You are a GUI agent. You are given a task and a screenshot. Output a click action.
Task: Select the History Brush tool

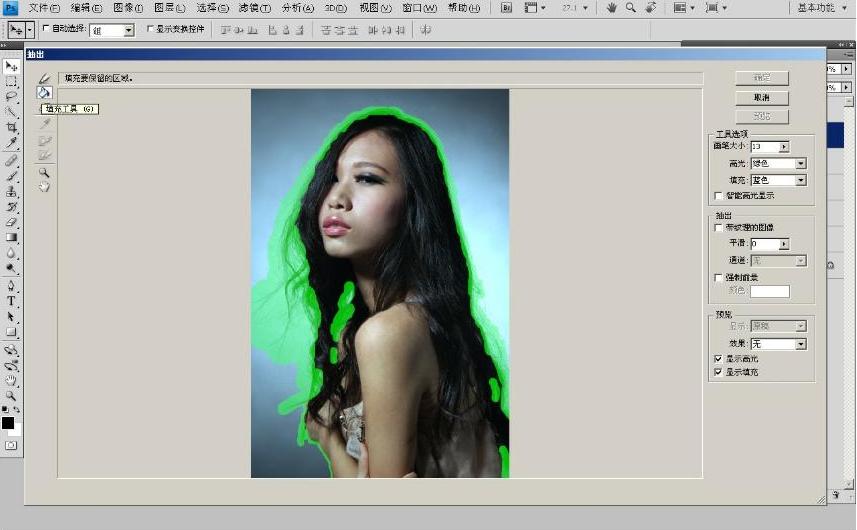click(11, 207)
